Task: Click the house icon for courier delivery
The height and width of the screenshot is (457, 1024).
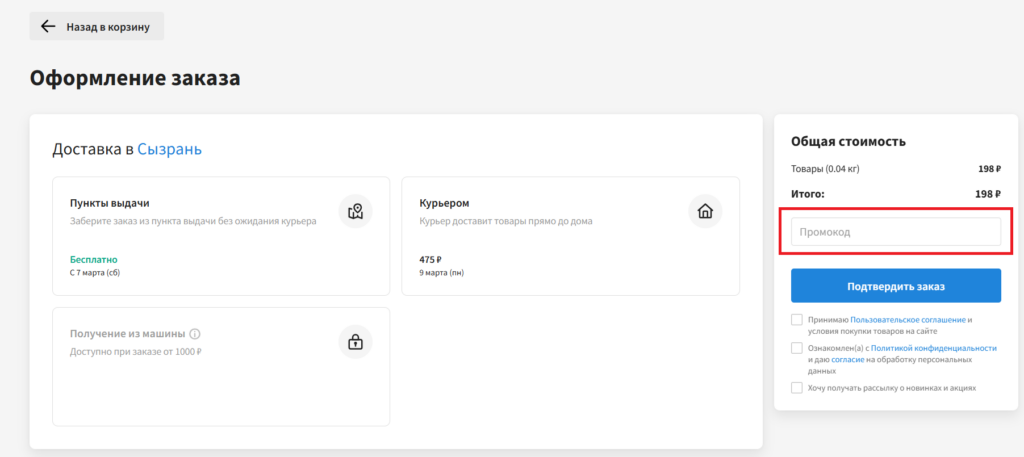Action: point(705,211)
